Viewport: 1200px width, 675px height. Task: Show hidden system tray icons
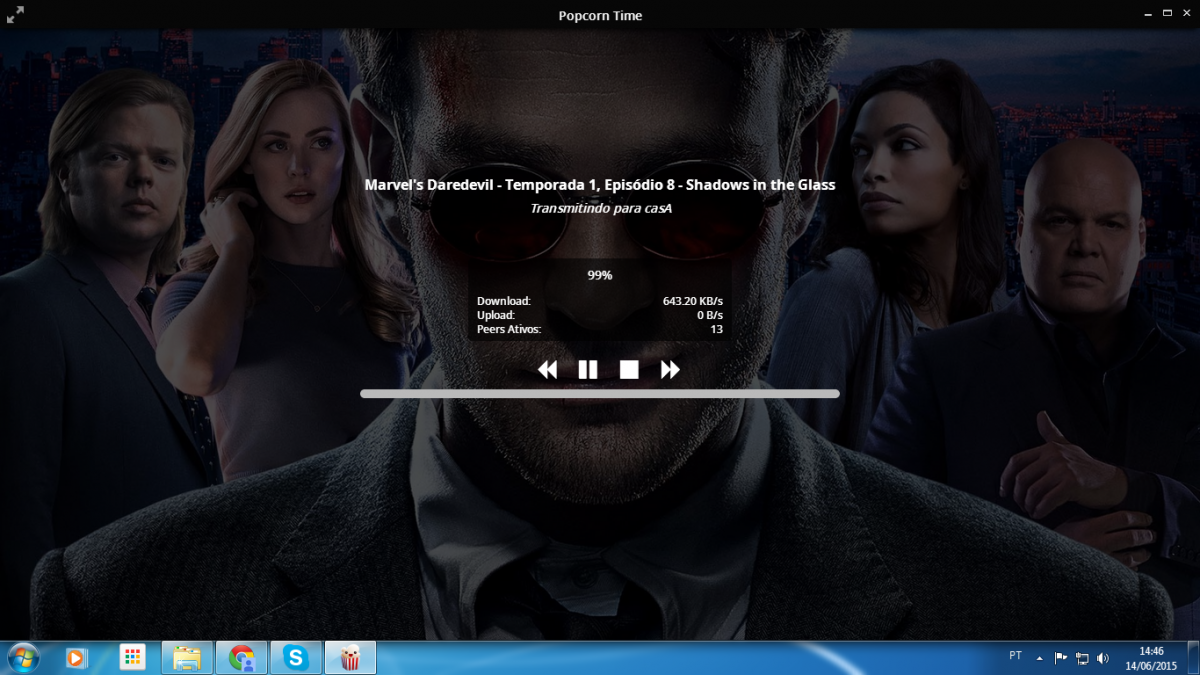[x=1039, y=658]
